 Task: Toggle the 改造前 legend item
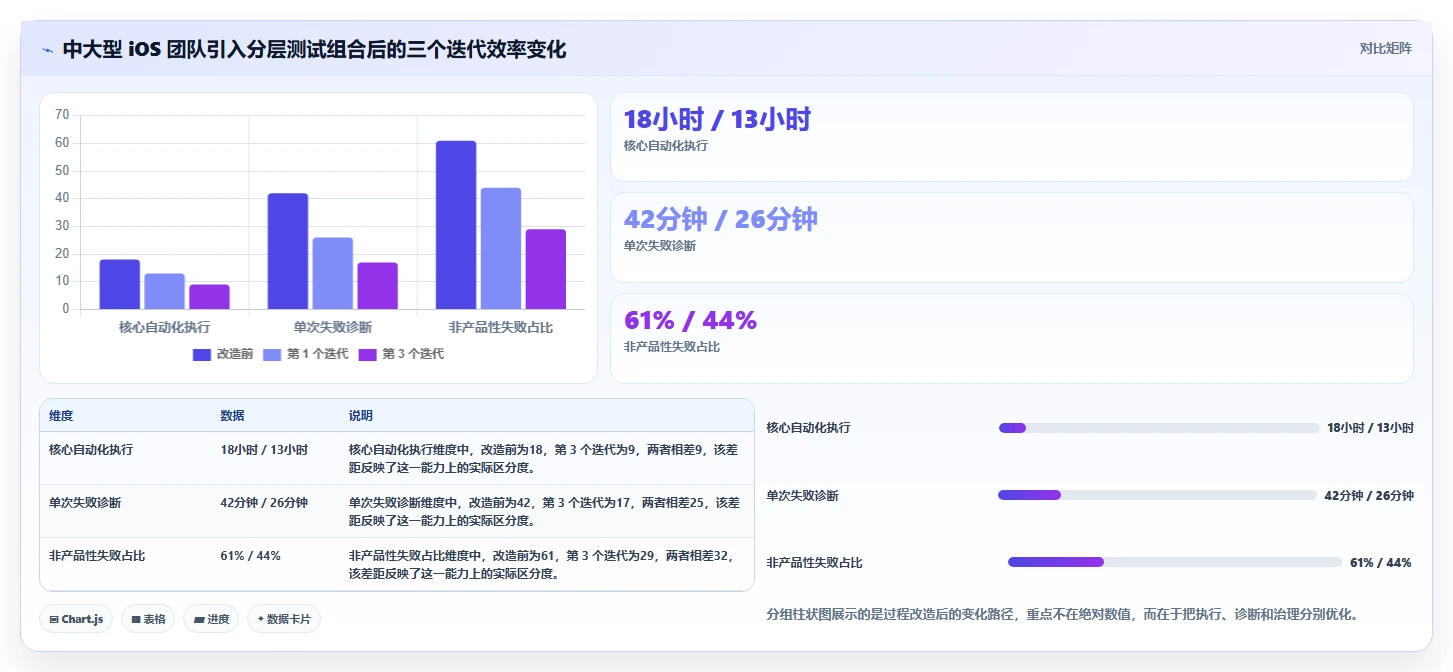click(223, 354)
